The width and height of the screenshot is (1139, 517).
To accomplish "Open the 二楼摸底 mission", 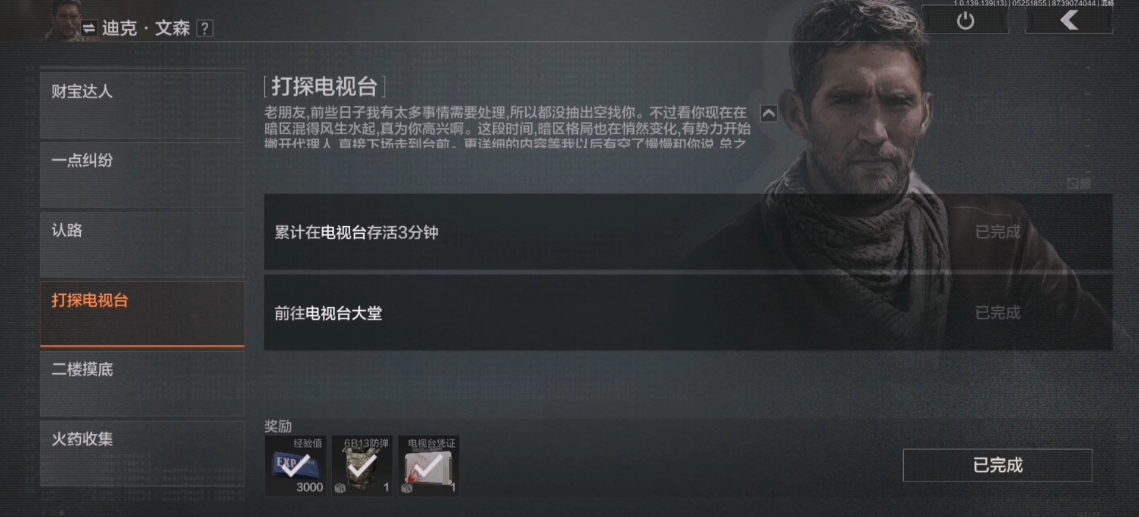I will 142,384.
